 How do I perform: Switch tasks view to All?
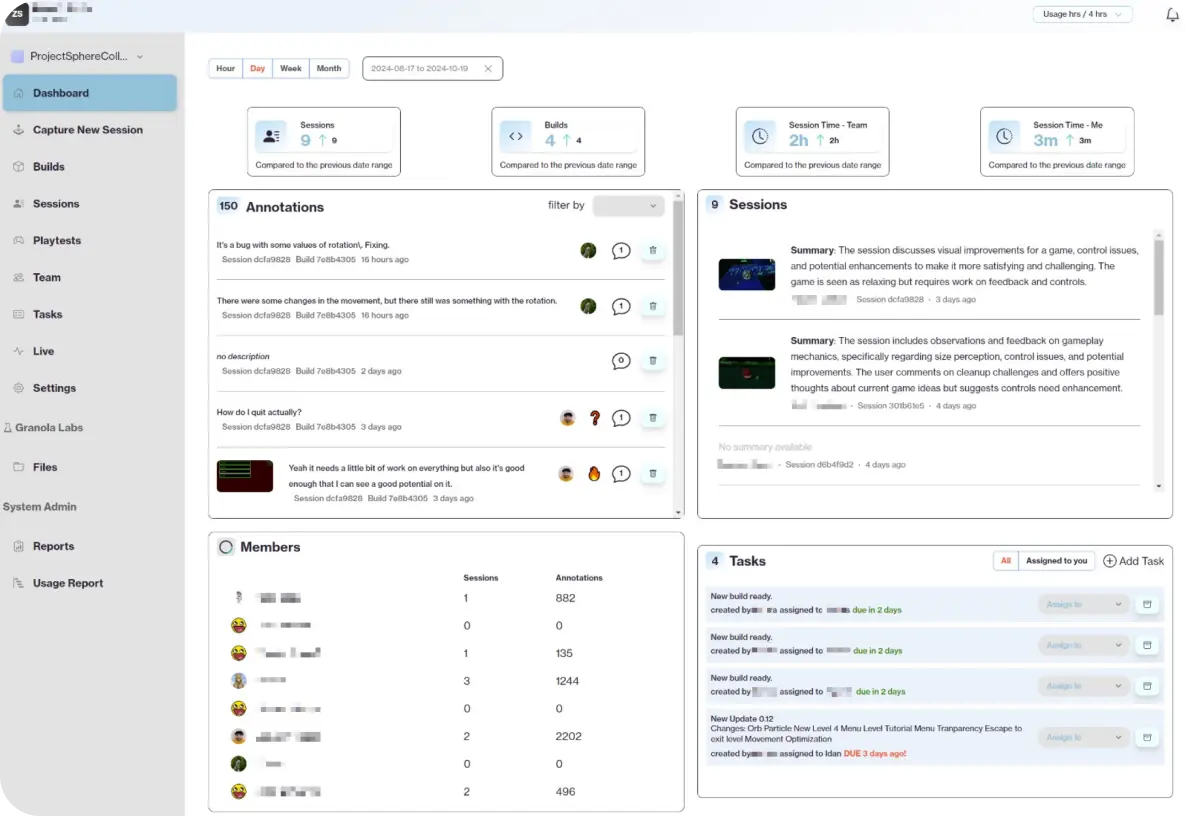point(1005,561)
